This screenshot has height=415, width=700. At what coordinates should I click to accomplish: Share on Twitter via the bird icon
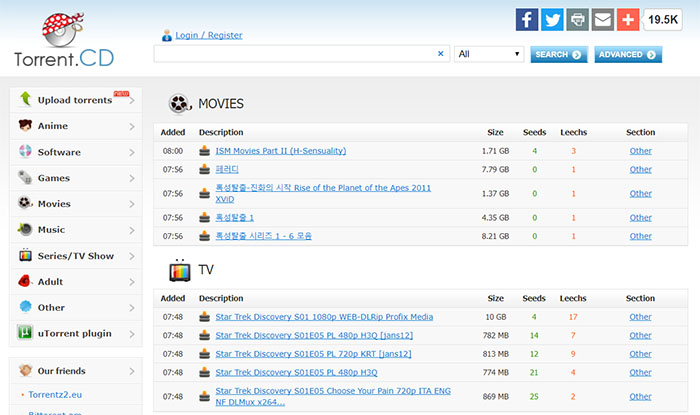pos(552,20)
